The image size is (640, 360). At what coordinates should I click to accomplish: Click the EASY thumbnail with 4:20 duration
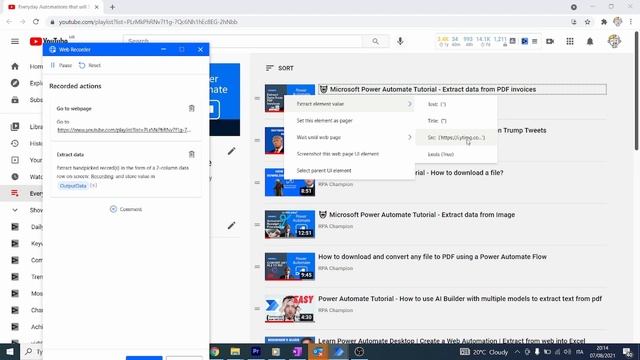(x=290, y=309)
